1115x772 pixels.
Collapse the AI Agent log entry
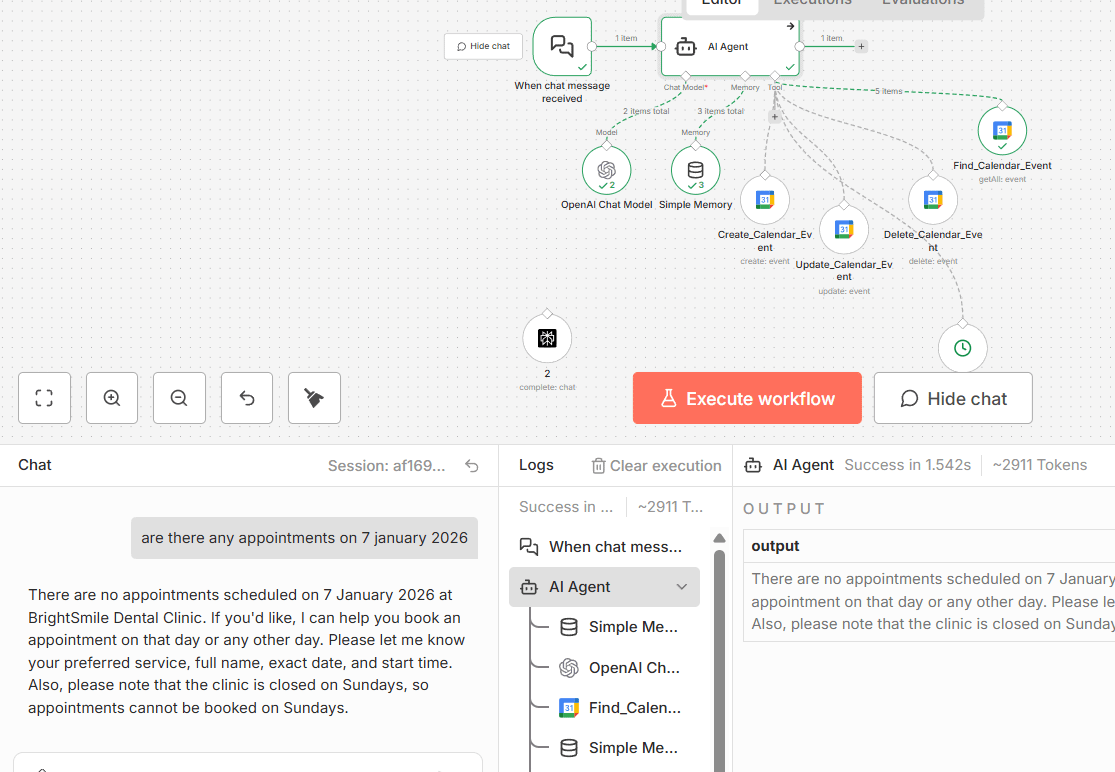682,587
